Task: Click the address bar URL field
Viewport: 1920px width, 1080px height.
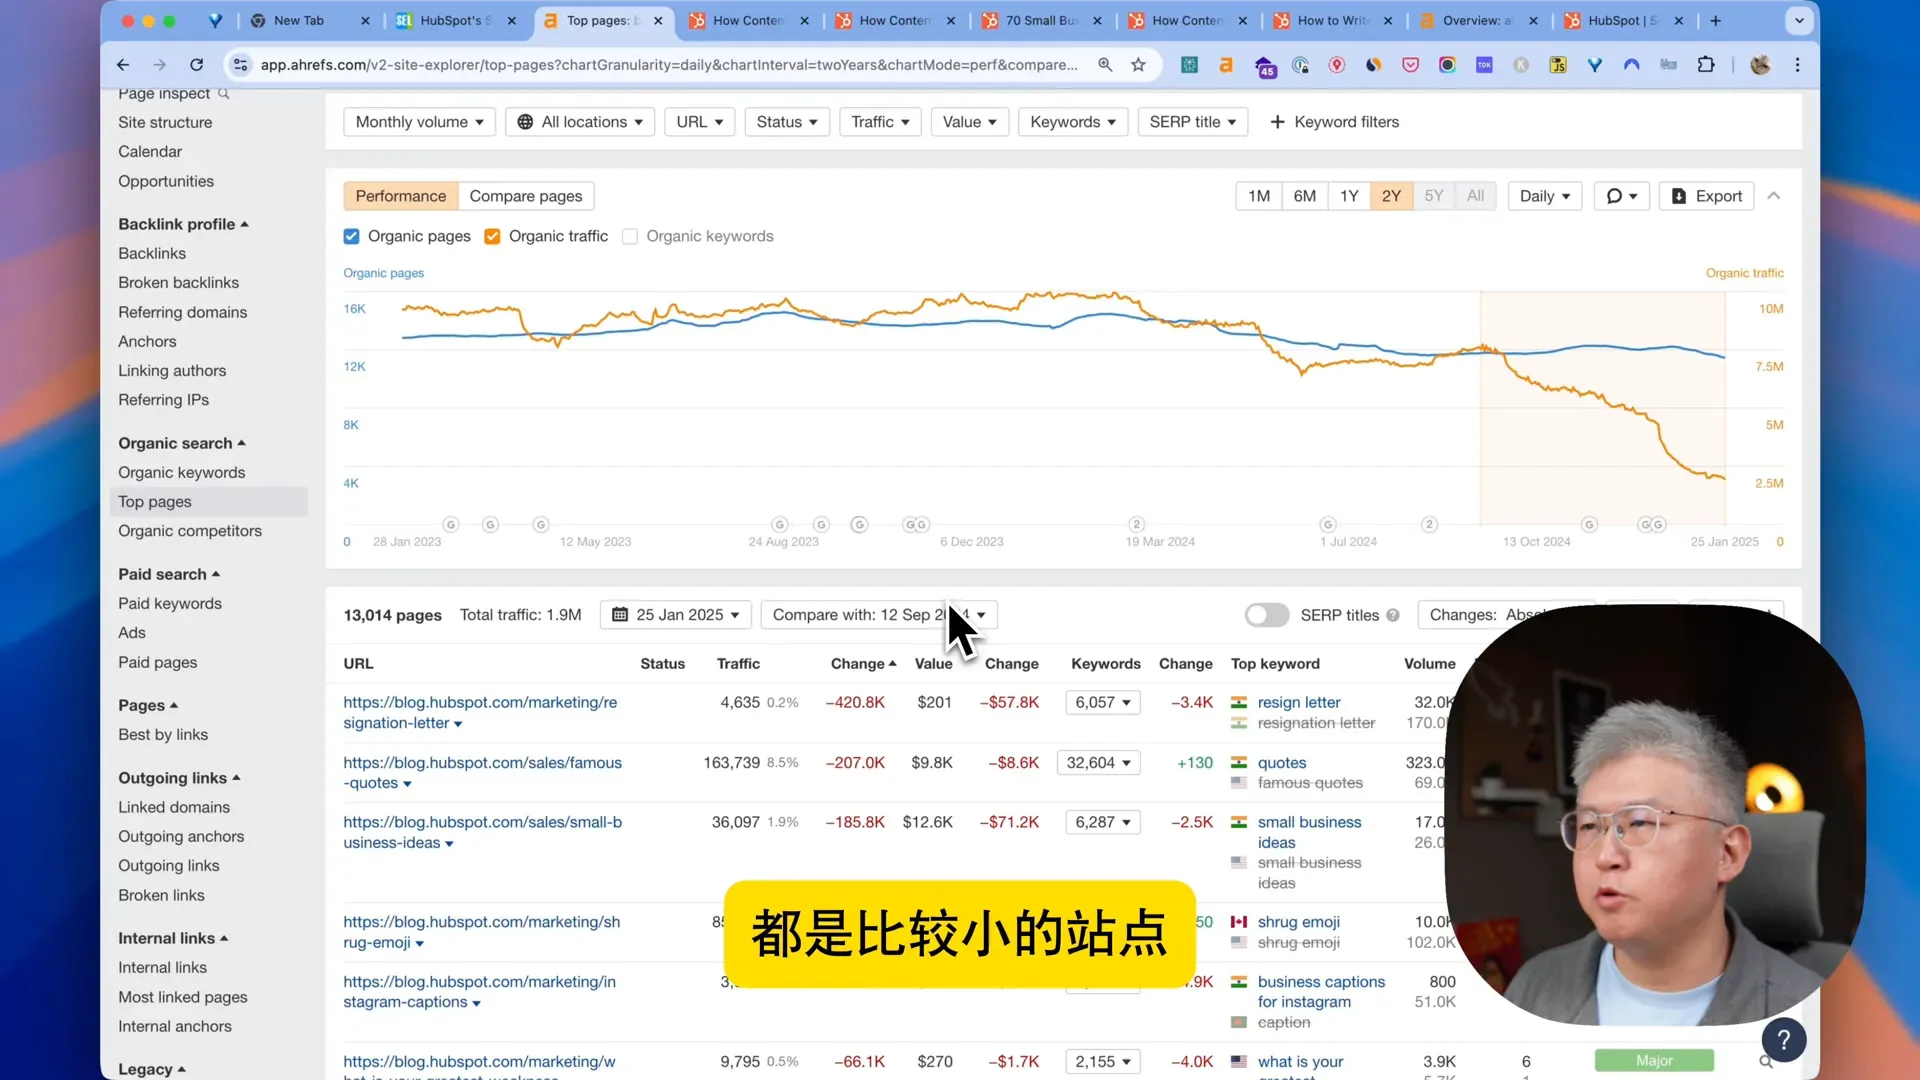Action: [x=668, y=65]
